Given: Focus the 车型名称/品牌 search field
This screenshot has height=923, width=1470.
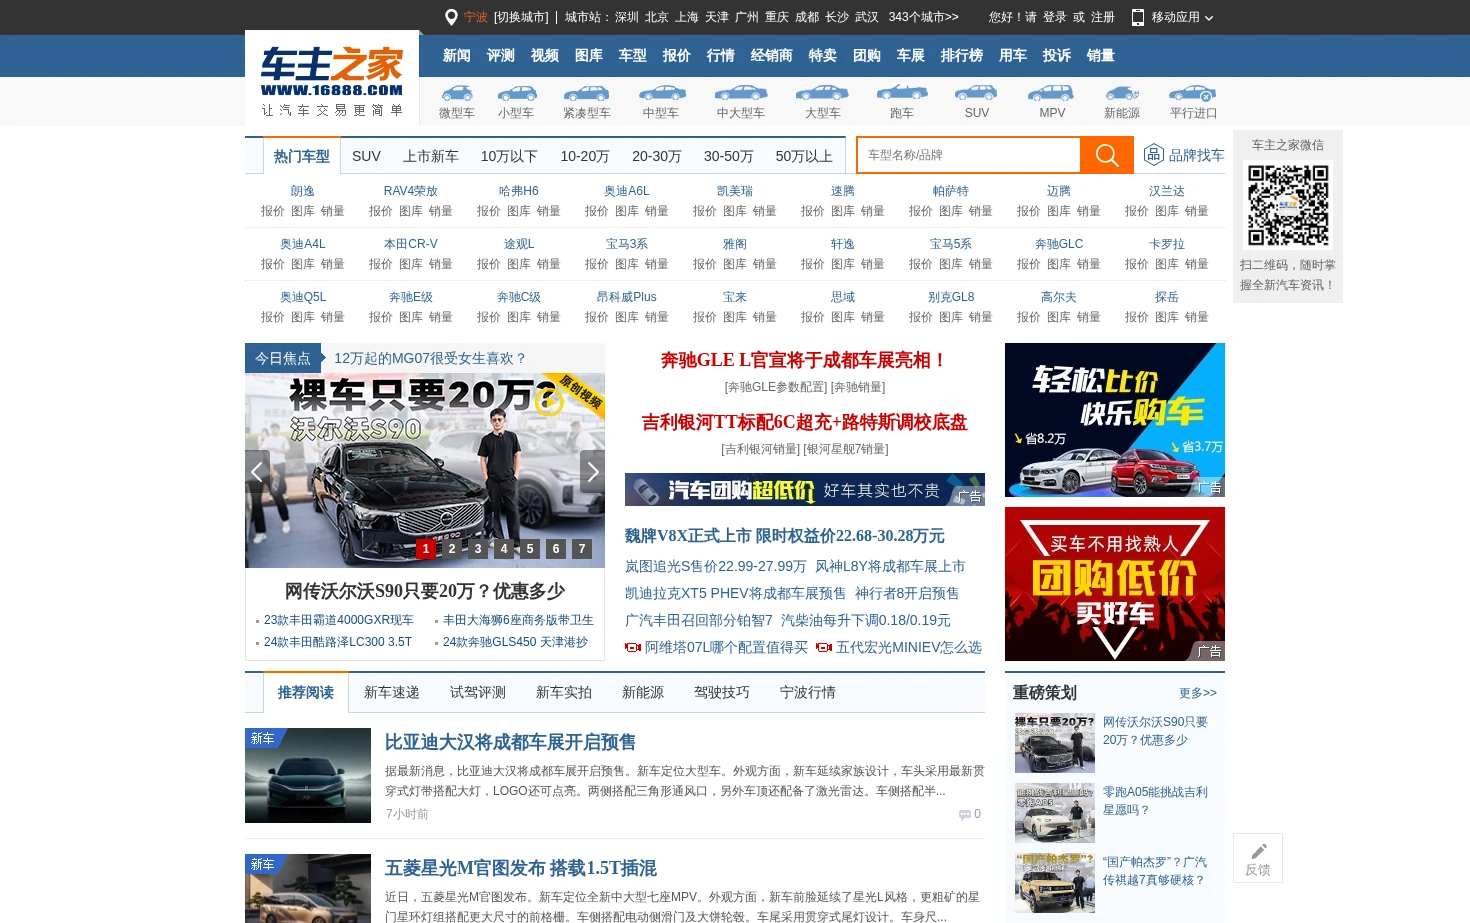Looking at the screenshot, I should pos(969,155).
